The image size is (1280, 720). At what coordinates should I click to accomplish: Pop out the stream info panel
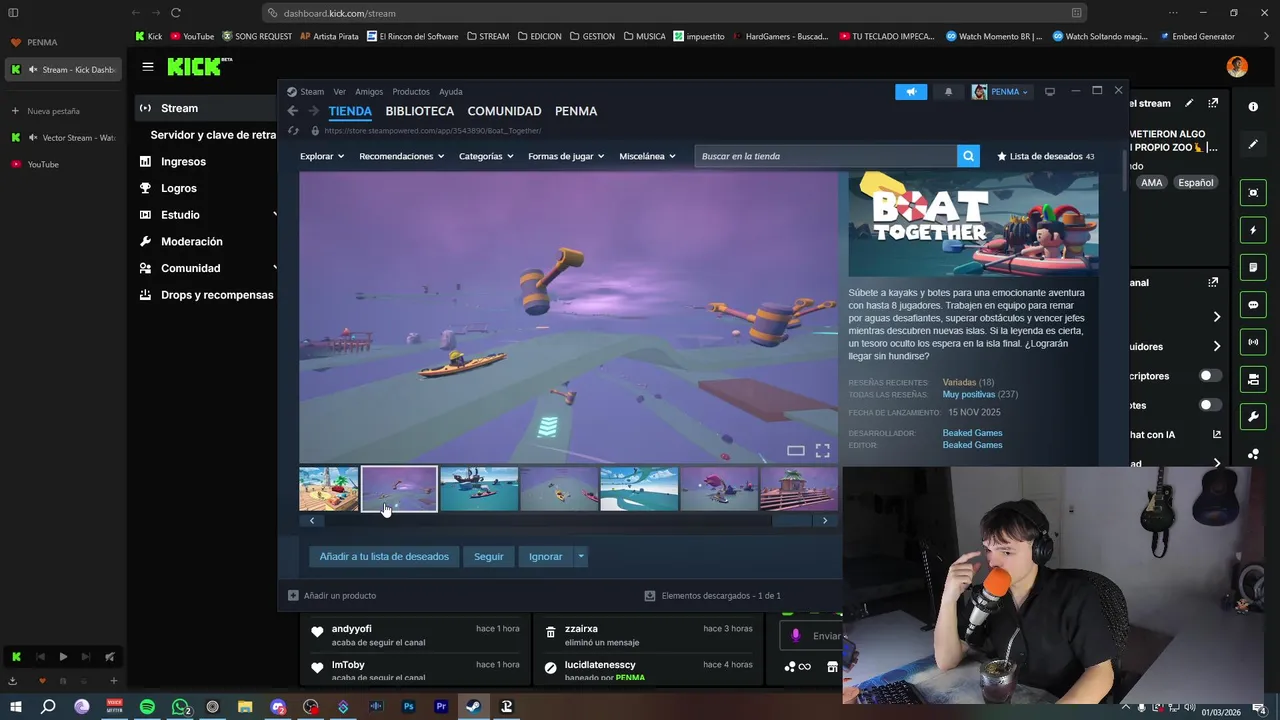1213,103
